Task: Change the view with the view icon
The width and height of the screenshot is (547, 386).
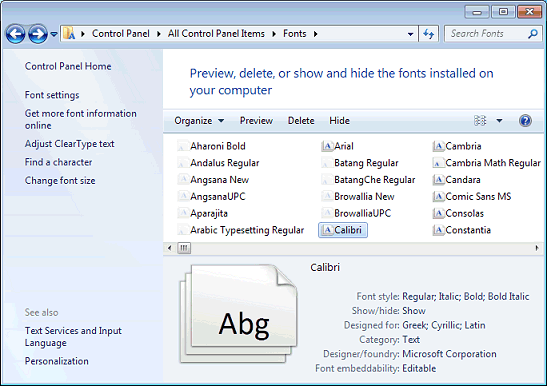Action: pyautogui.click(x=480, y=121)
